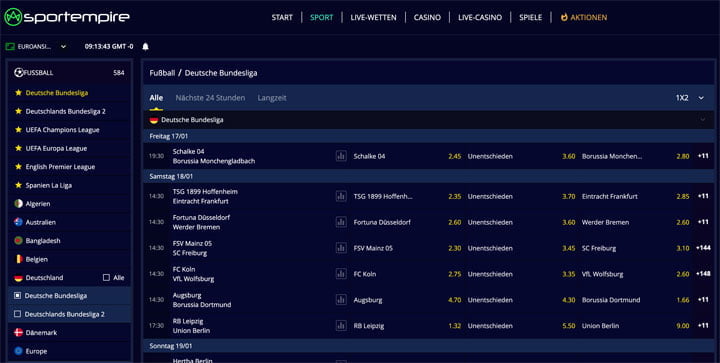The width and height of the screenshot is (720, 363).
Task: Open CASINO in top navigation
Action: (x=427, y=17)
